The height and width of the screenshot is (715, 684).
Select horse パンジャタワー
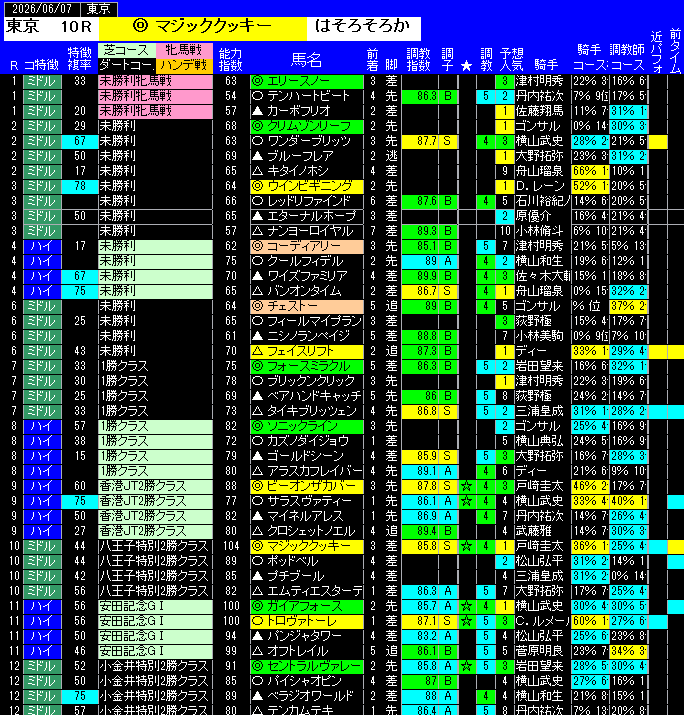point(306,636)
